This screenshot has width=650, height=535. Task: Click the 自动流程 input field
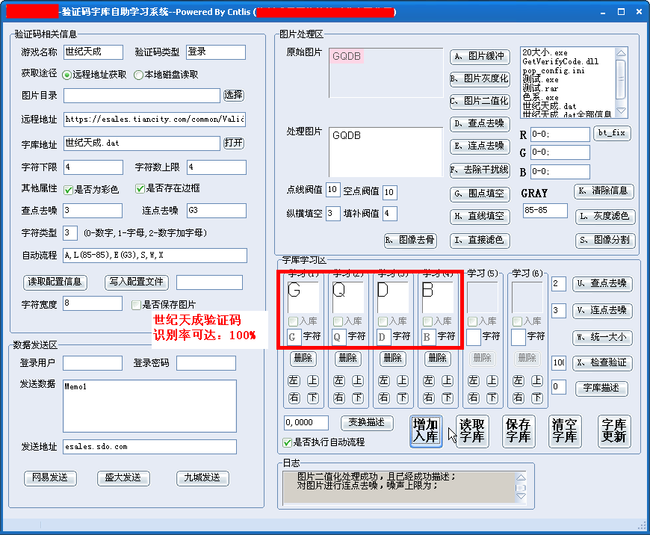click(x=155, y=255)
